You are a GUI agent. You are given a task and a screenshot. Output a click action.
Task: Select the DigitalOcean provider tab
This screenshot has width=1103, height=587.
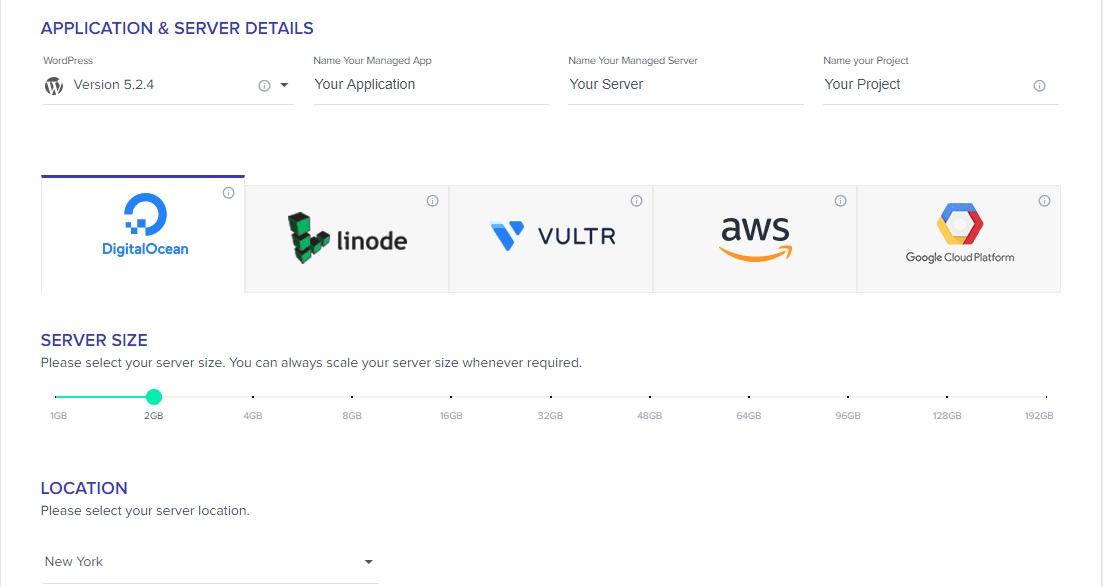[143, 234]
